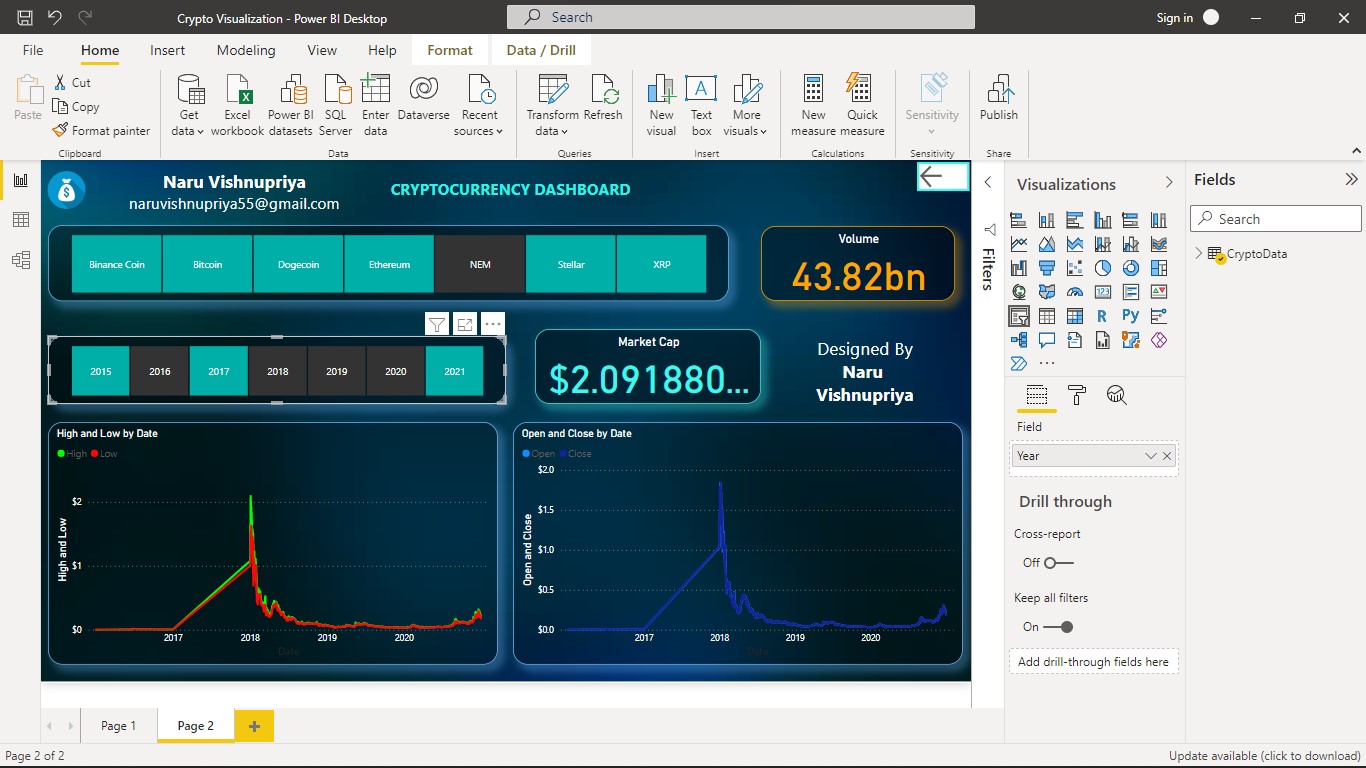Choose the Slicer visual icon
This screenshot has height=768, width=1366.
(1019, 316)
